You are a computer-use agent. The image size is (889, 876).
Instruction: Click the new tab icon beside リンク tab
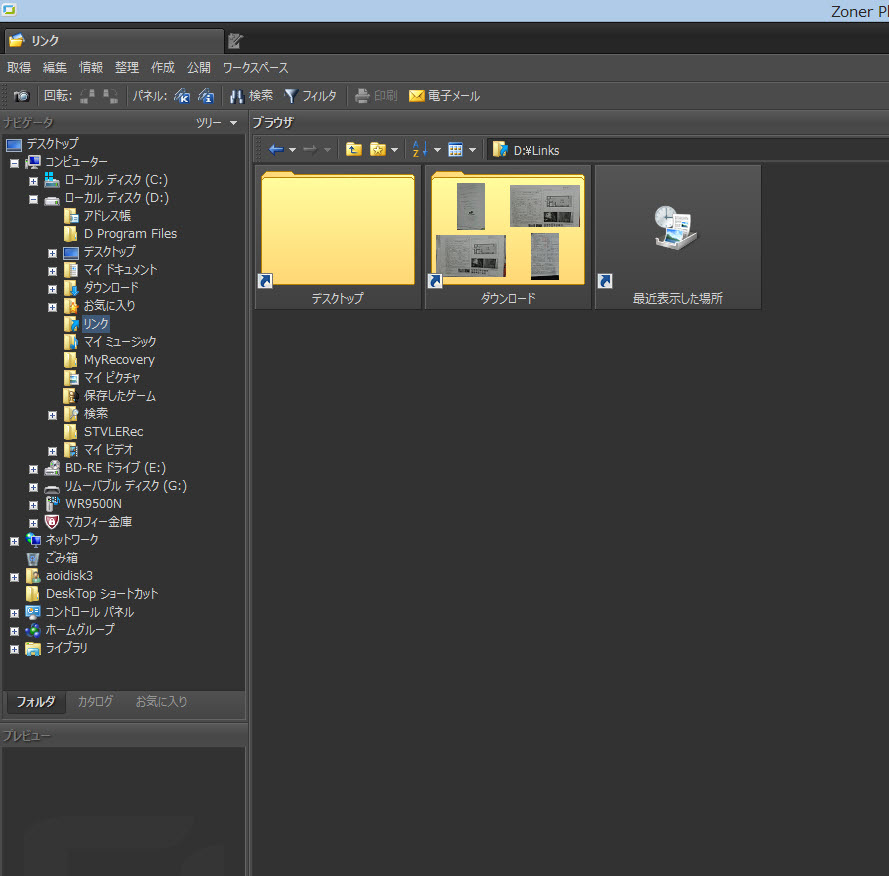coord(235,41)
